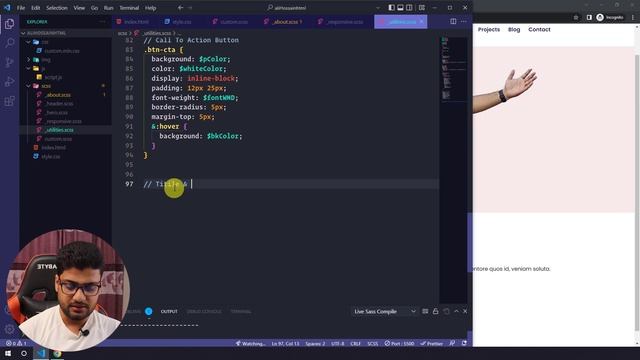Select the TERMINAL panel tab

pyautogui.click(x=241, y=311)
